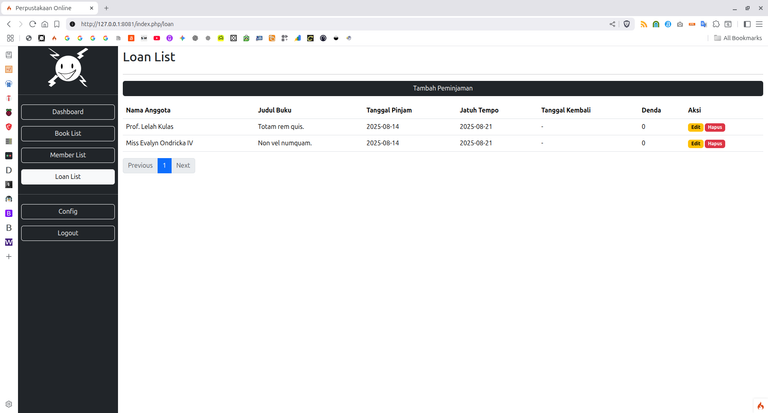Click the 'Miss Evalyn Ondricka IV' cell

159,143
